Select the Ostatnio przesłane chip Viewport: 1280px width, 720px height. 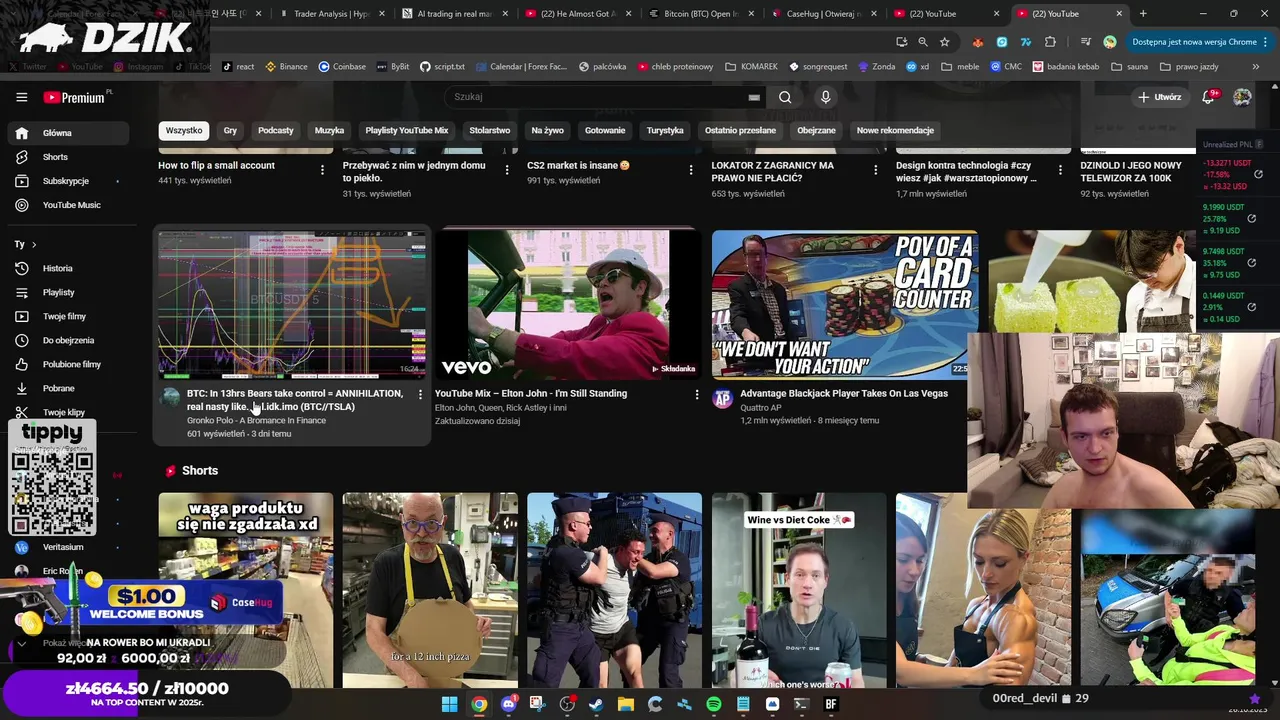pyautogui.click(x=740, y=130)
